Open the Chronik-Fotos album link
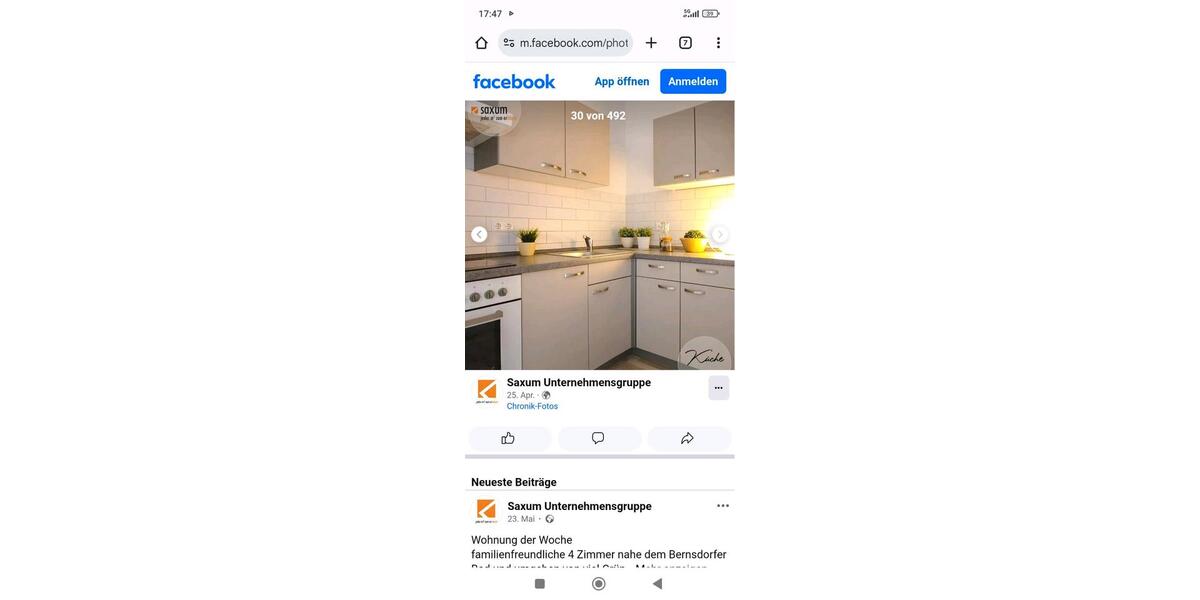The height and width of the screenshot is (600, 1200). click(532, 406)
